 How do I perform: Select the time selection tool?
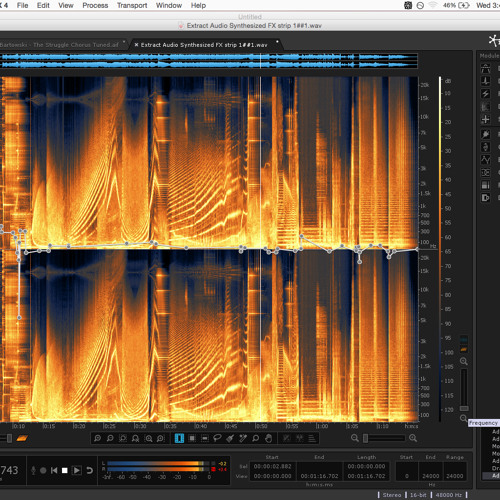point(179,438)
